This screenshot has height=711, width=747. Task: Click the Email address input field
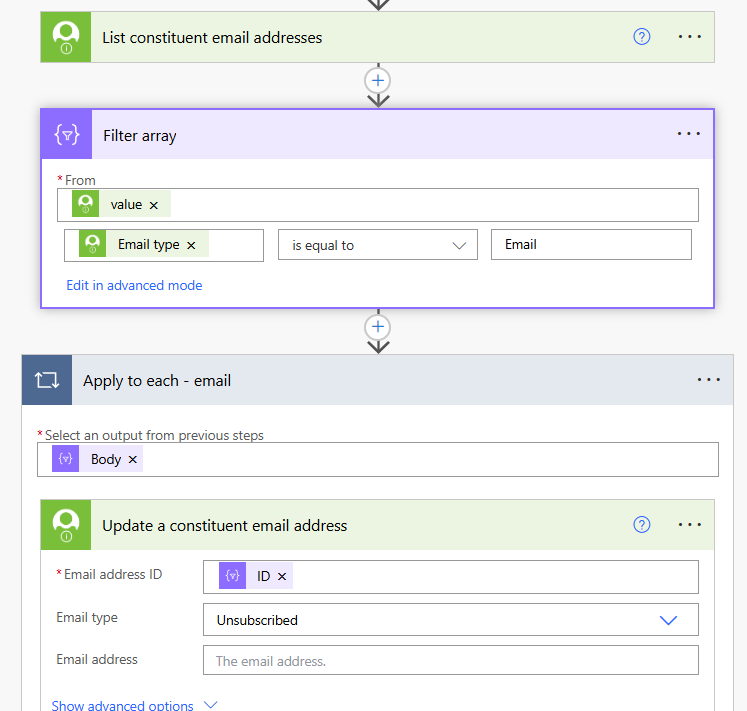[450, 660]
